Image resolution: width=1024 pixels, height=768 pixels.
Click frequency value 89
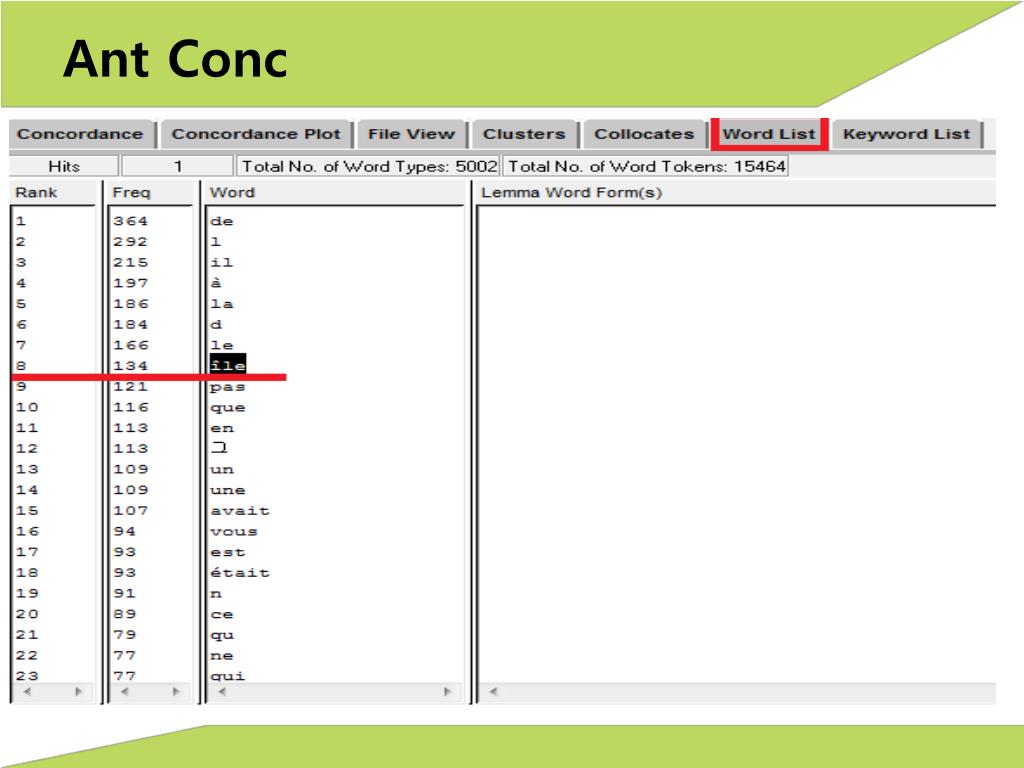pyautogui.click(x=125, y=615)
